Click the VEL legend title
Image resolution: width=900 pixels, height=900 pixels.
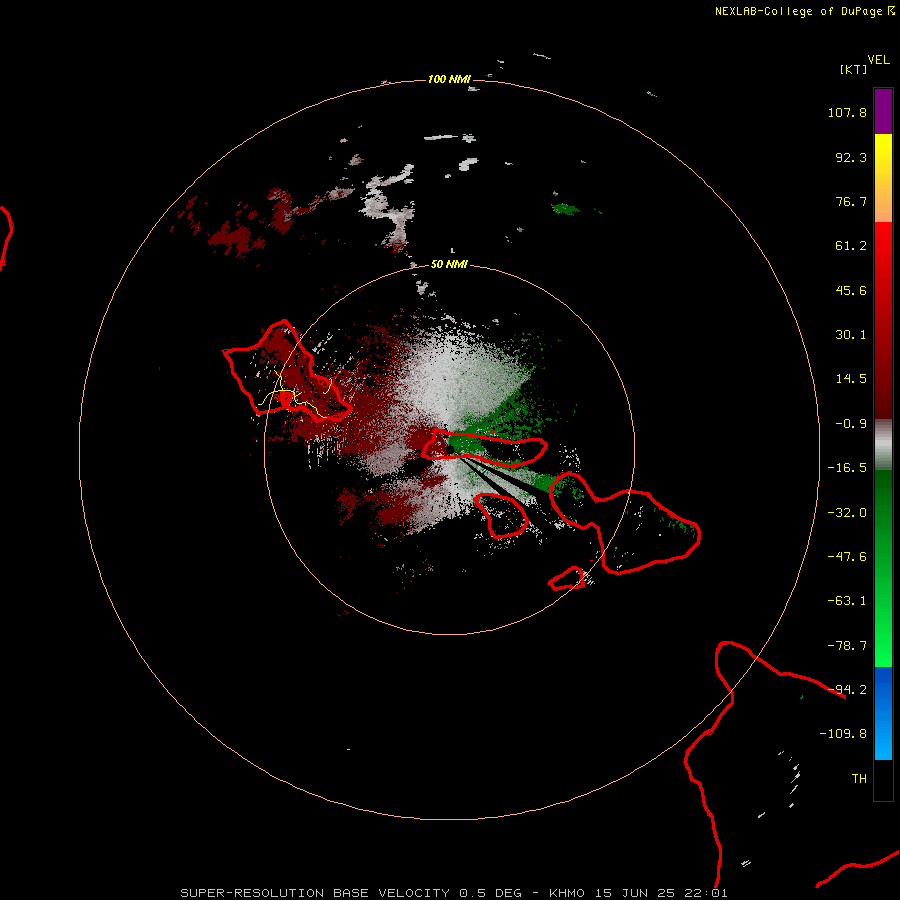(878, 60)
